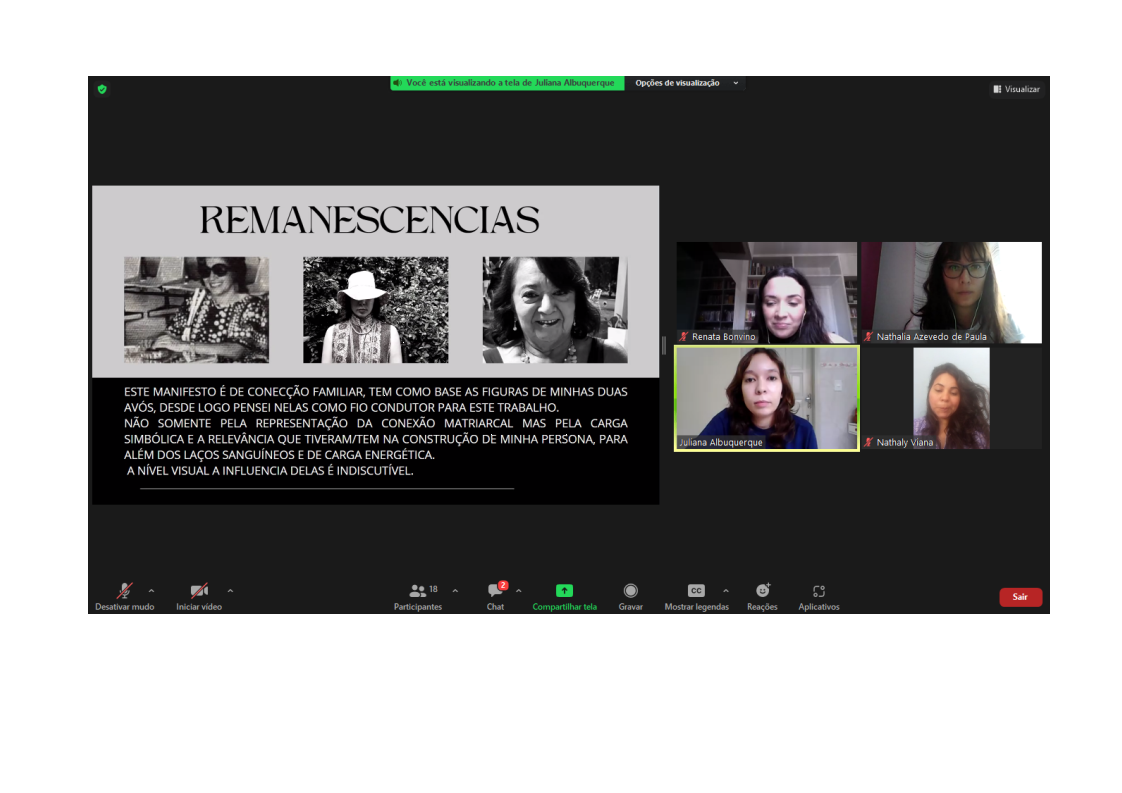Select Renata Bonvino's video tile
1122x793 pixels.
766,292
